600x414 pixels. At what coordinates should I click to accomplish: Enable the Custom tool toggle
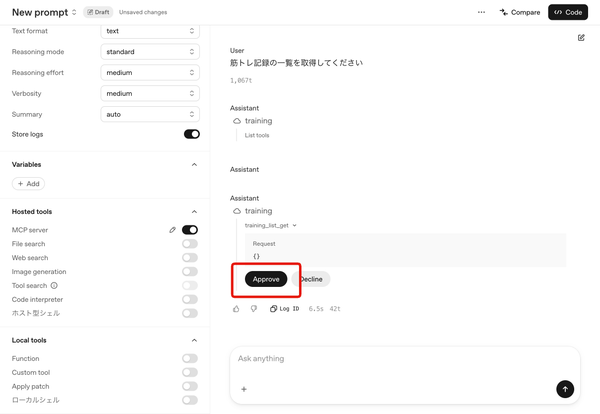point(190,372)
